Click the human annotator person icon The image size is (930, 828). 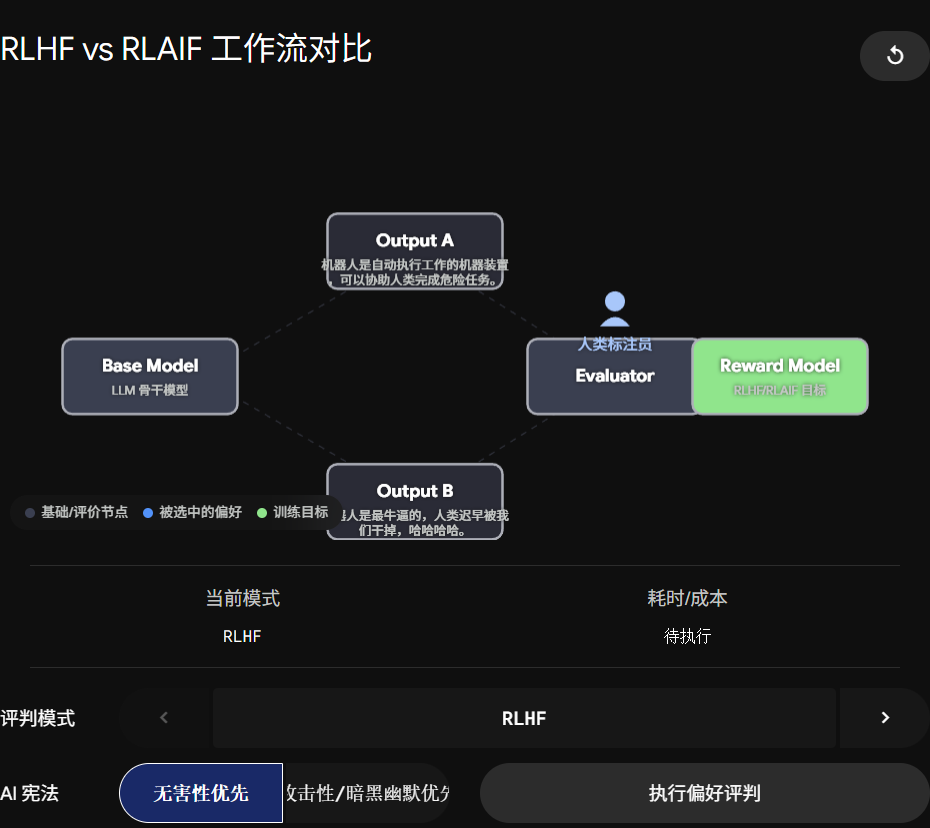click(x=614, y=309)
